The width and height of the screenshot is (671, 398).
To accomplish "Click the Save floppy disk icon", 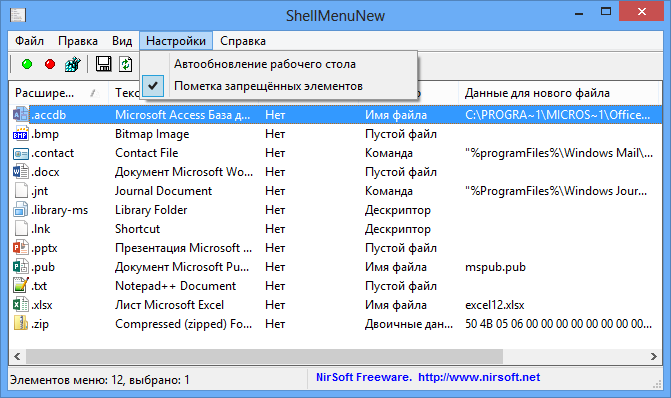I will click(x=104, y=64).
